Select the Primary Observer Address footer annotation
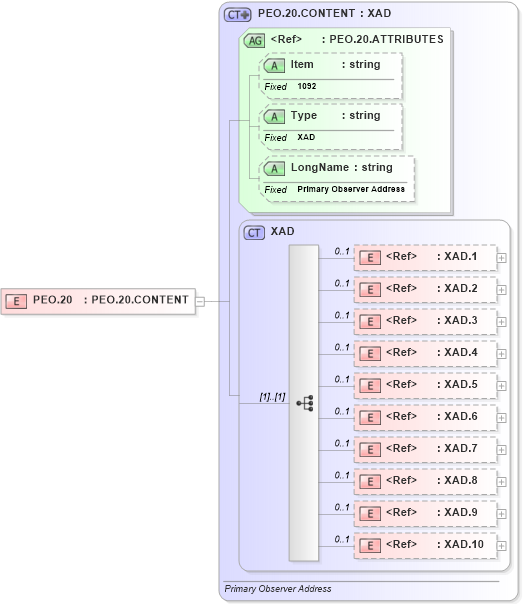Screen dimensions: 523x604 278,589
